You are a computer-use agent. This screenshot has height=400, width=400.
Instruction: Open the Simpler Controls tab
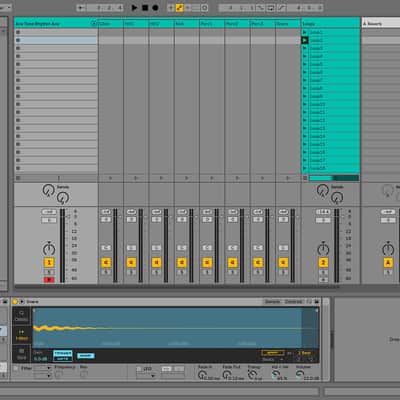coord(294,302)
